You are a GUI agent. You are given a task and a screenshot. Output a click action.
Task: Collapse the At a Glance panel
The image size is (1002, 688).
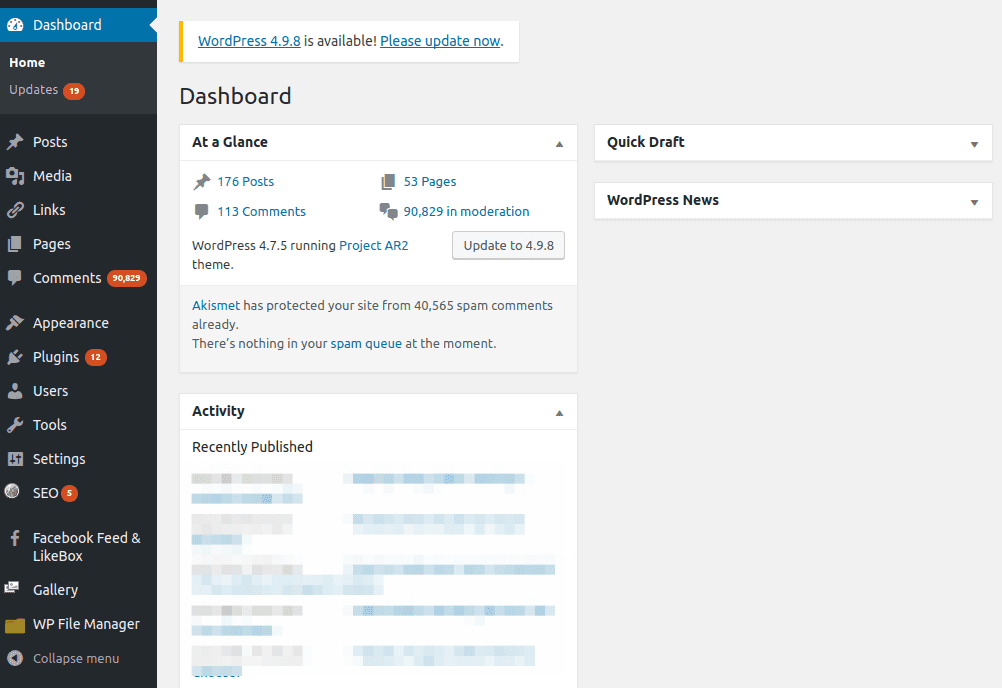click(559, 144)
